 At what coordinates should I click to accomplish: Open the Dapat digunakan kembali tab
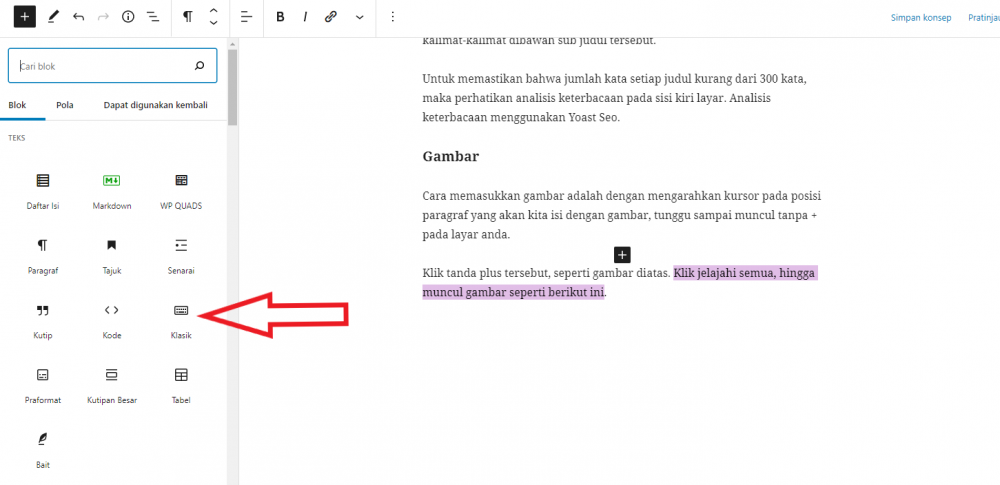click(156, 105)
